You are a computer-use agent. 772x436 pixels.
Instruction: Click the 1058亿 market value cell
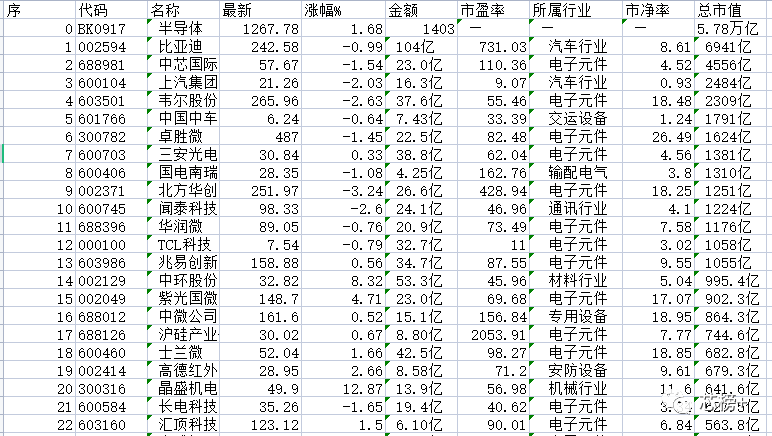pos(733,245)
